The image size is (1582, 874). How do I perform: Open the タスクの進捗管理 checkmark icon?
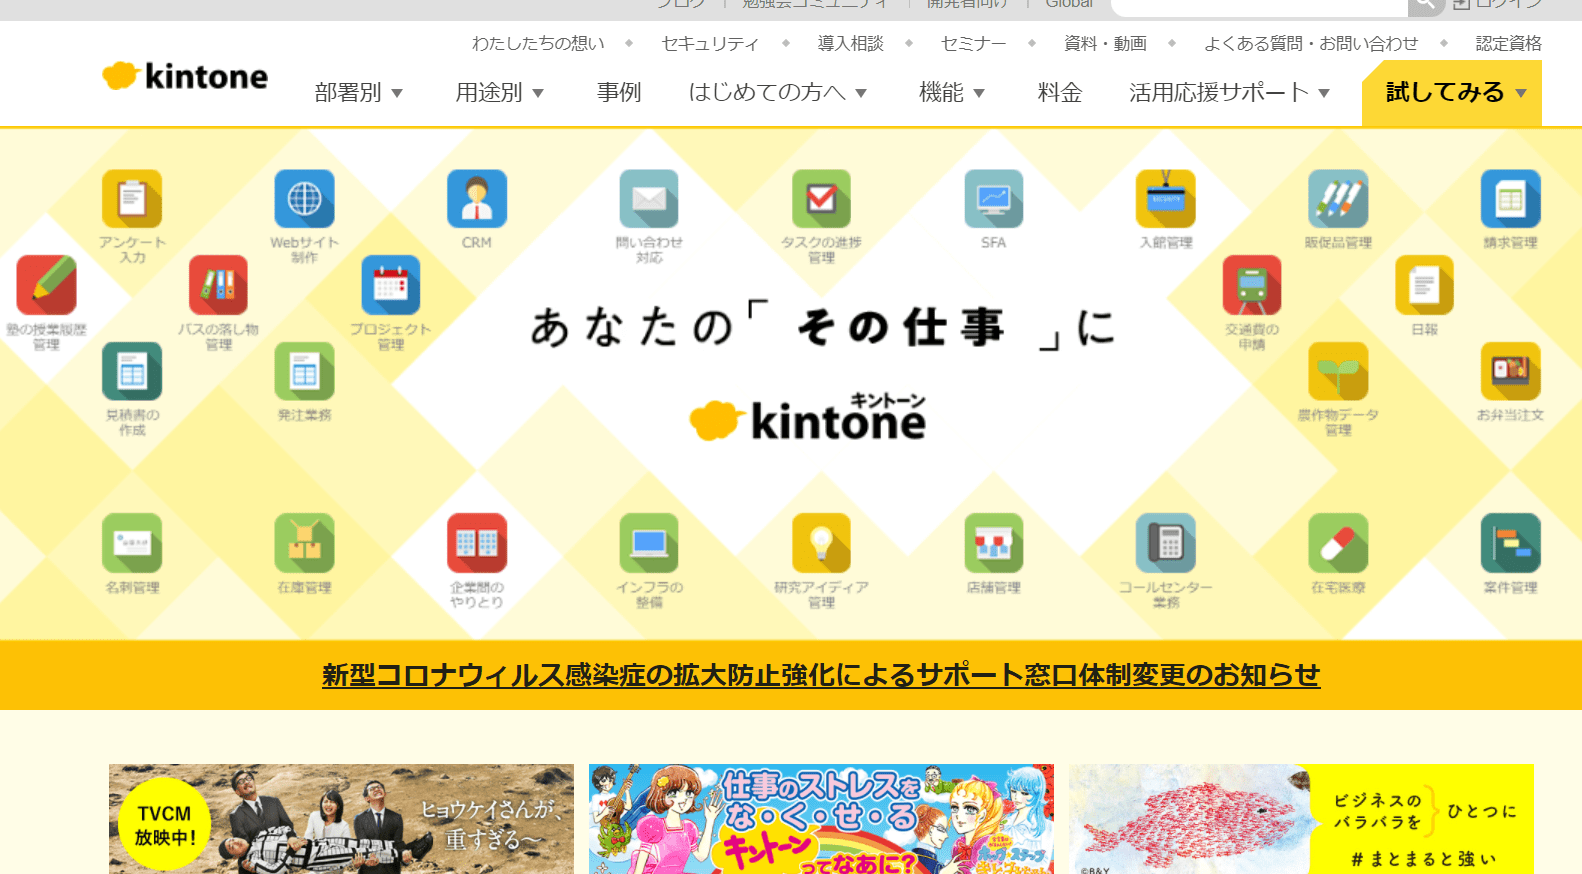click(x=821, y=199)
